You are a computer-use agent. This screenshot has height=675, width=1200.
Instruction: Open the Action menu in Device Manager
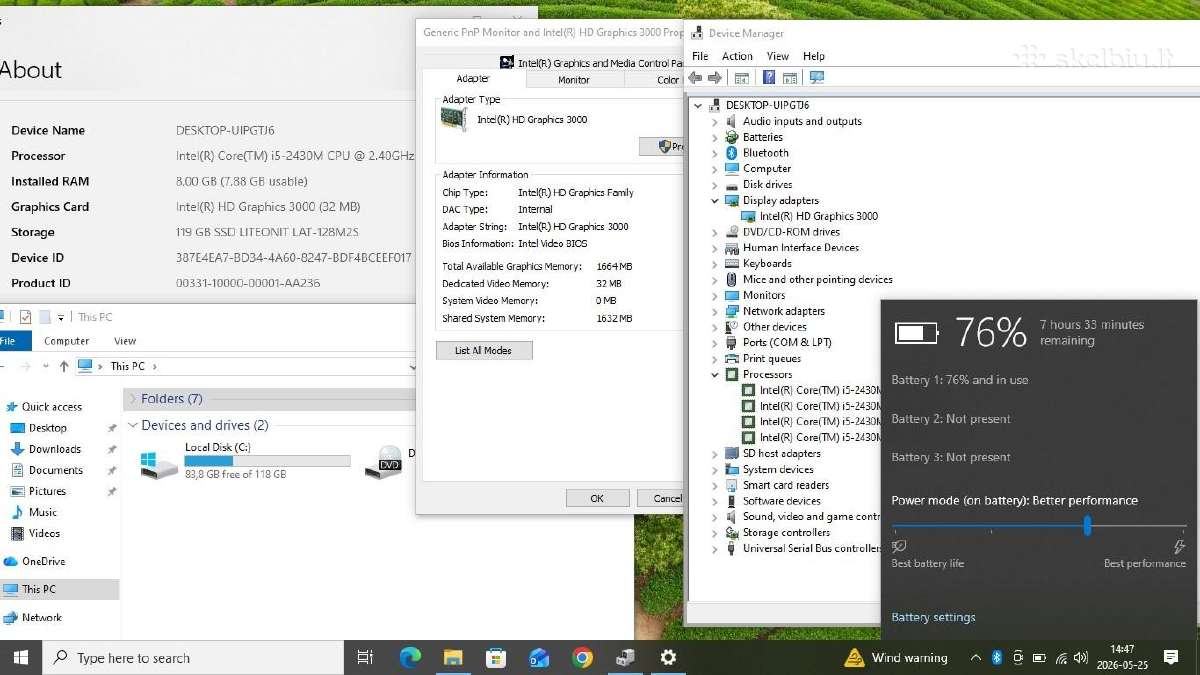(x=737, y=56)
